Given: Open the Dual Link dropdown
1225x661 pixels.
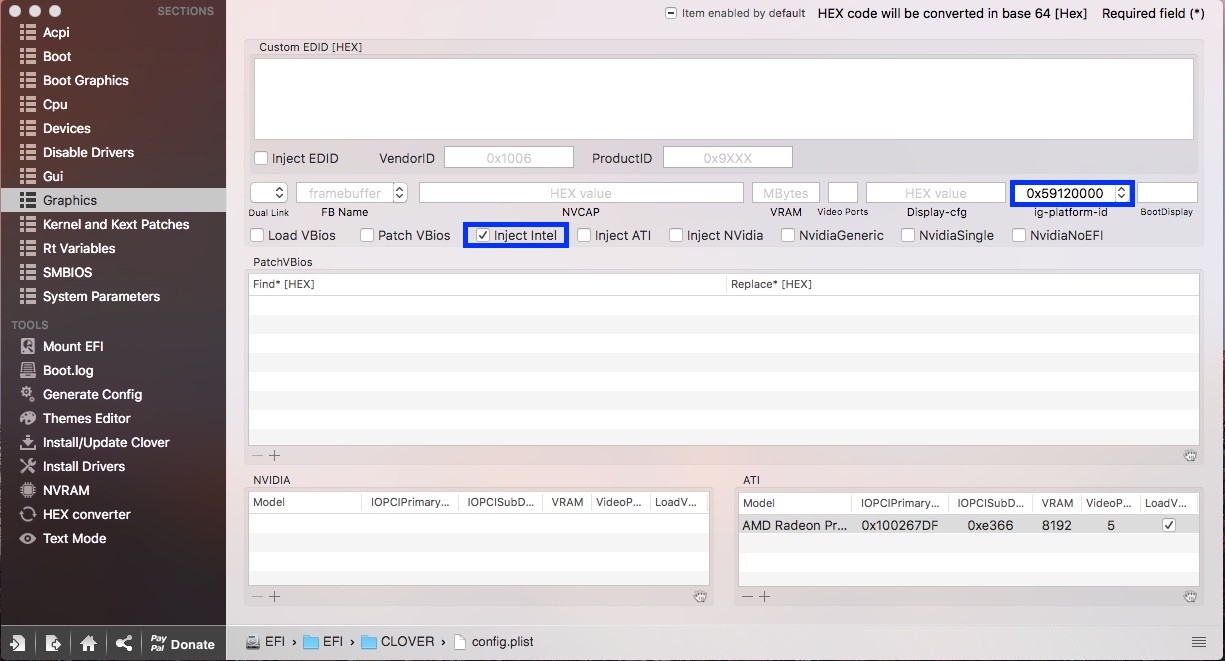Looking at the screenshot, I should pos(268,193).
